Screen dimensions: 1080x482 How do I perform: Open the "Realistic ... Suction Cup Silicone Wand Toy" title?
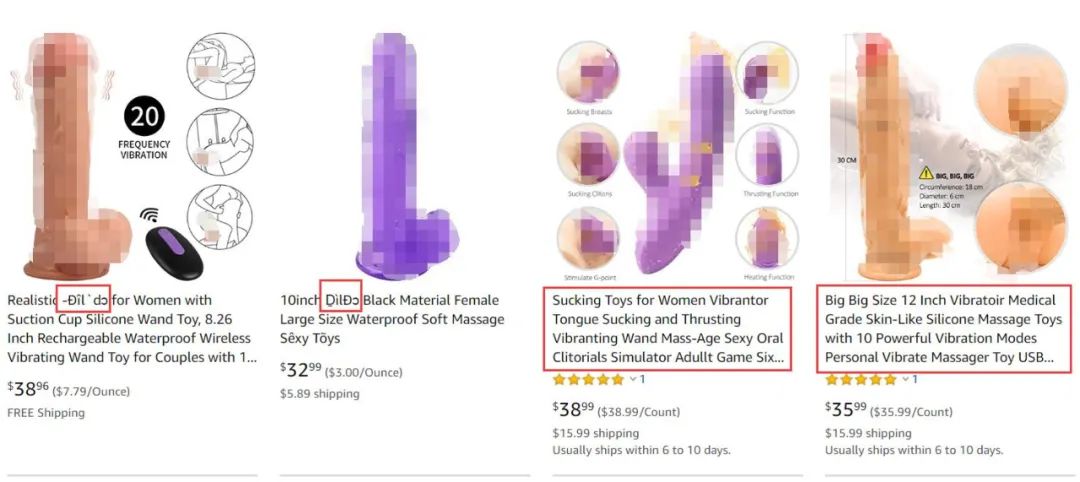pyautogui.click(x=132, y=329)
